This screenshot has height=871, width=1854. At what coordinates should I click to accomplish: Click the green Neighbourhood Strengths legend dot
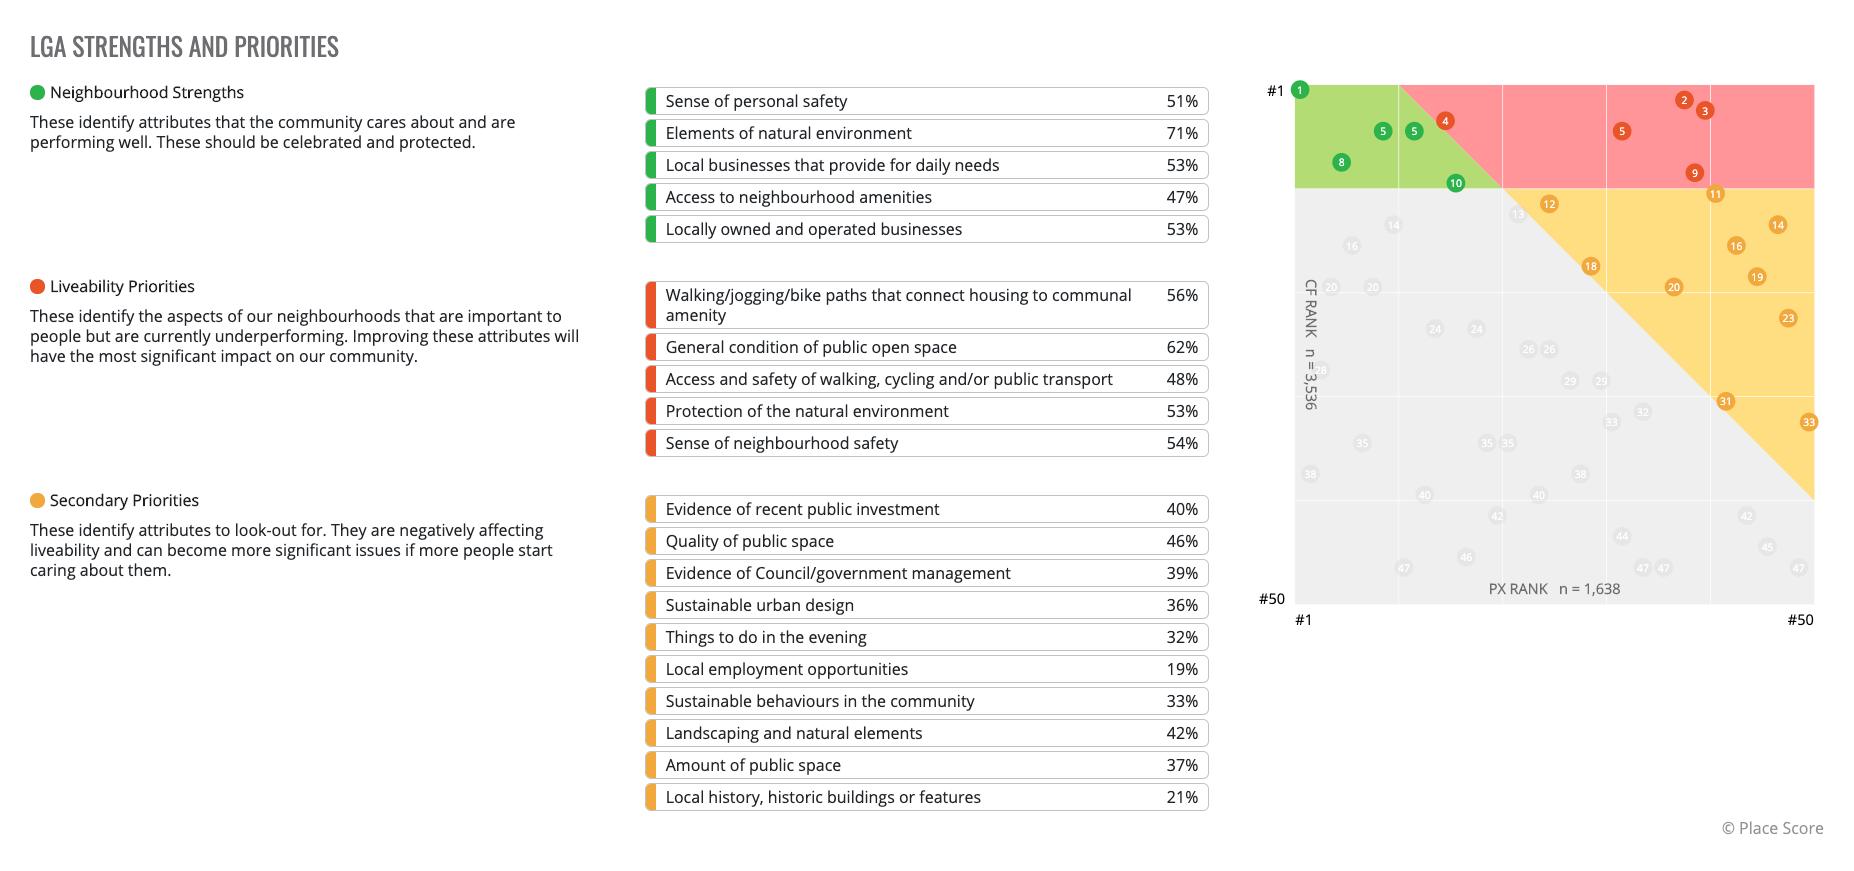click(x=38, y=93)
